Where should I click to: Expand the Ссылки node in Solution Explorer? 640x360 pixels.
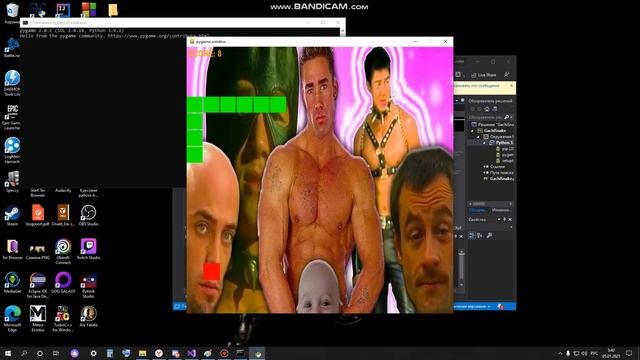(484, 167)
